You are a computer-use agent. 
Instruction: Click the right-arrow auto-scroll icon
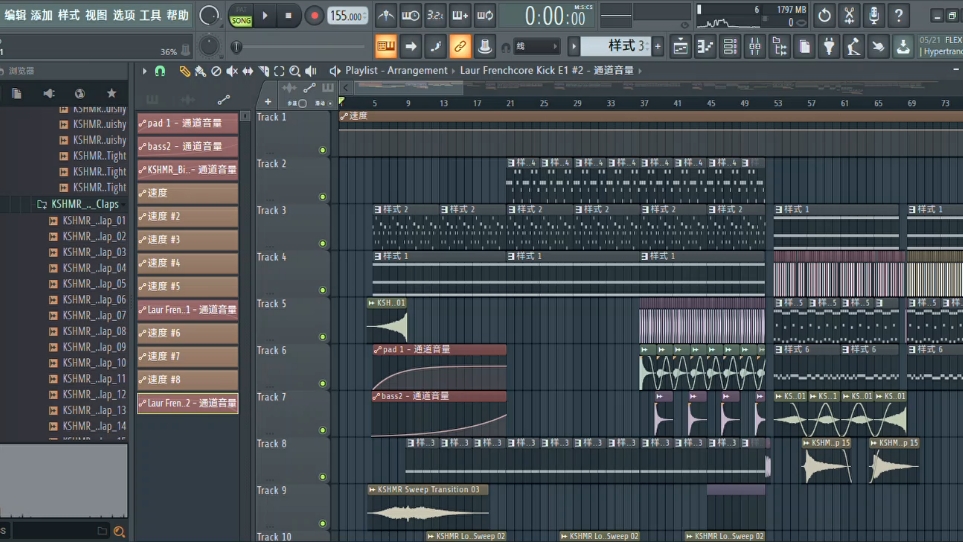coord(411,46)
